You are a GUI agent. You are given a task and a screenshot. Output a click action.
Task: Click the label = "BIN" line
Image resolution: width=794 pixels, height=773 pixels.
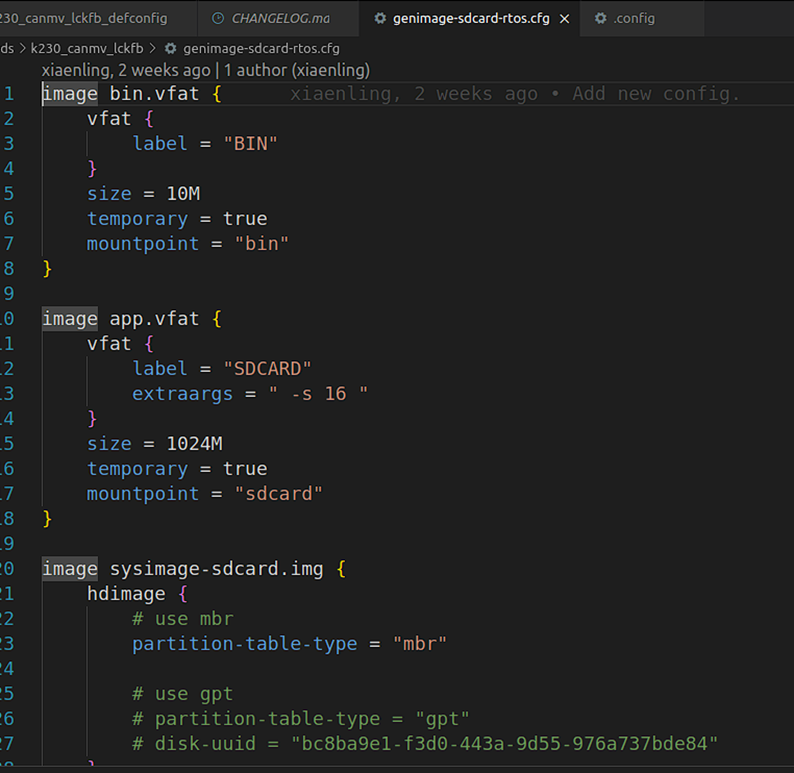[205, 144]
